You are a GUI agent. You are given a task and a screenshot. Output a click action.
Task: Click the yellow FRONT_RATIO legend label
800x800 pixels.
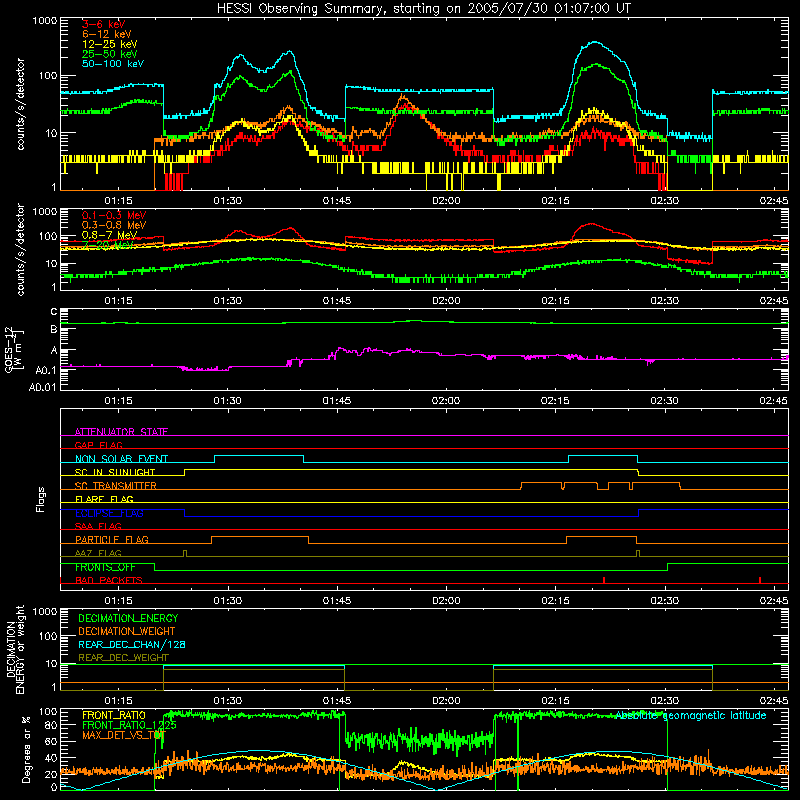tap(113, 715)
